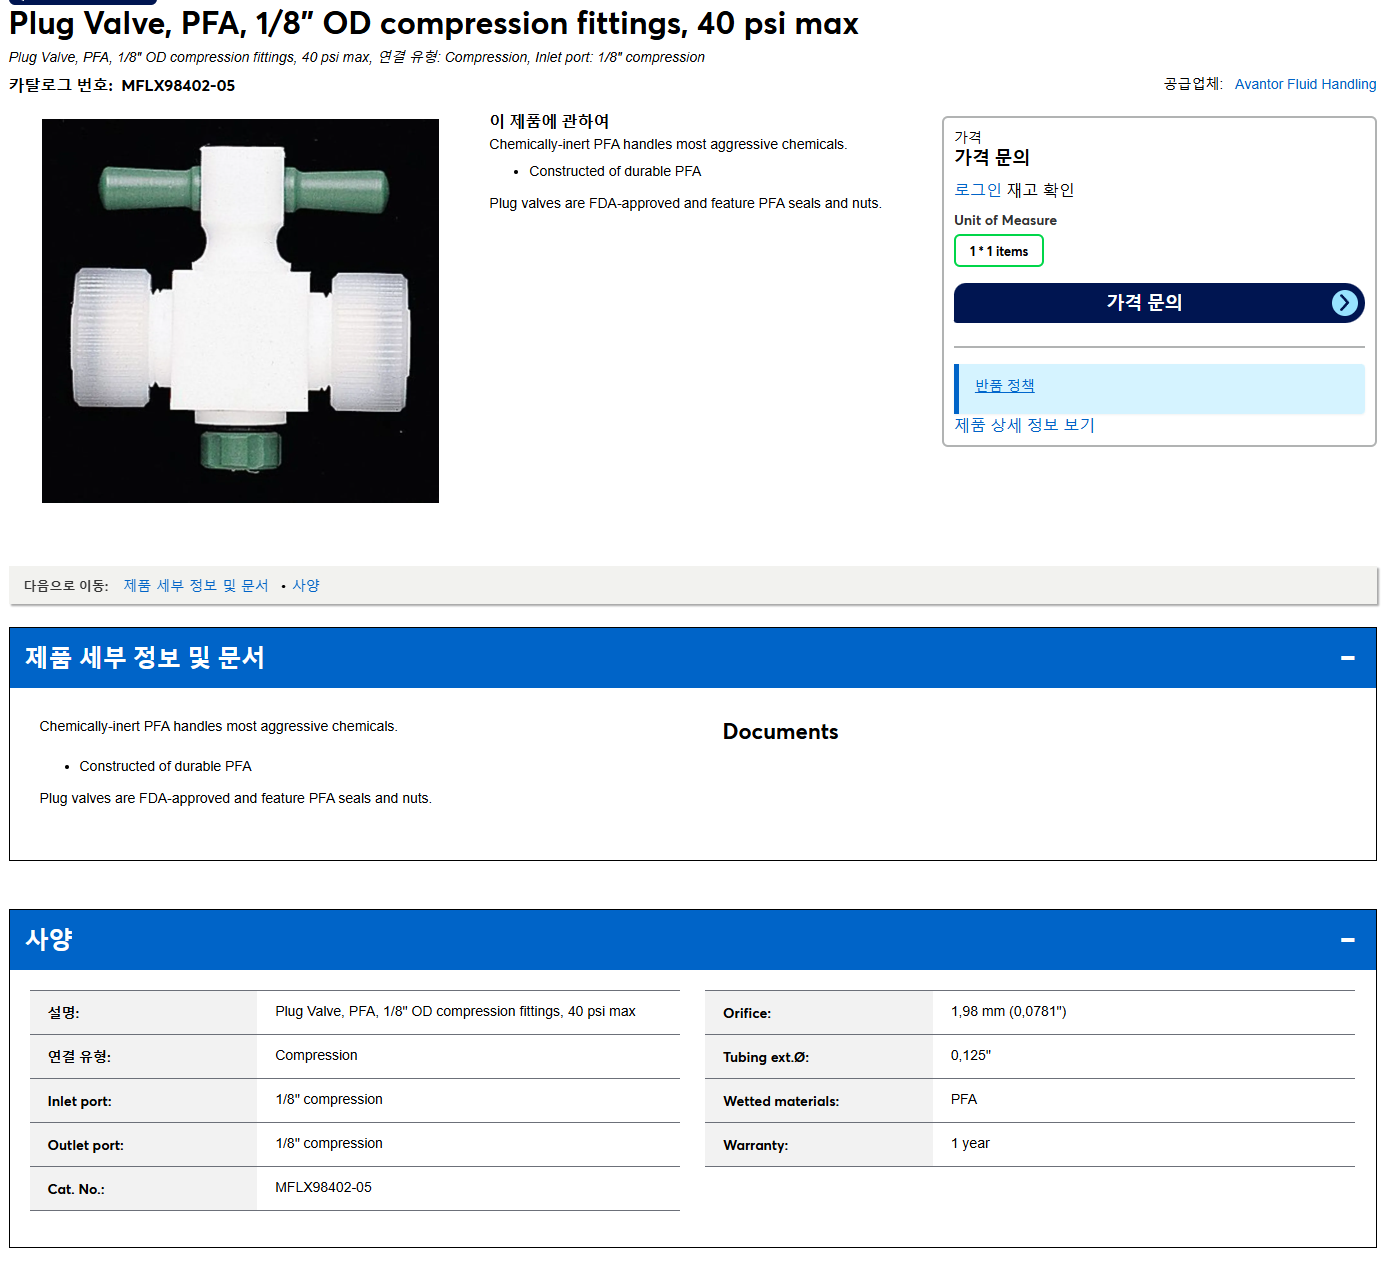Click the Unit of Measure label

point(1005,221)
